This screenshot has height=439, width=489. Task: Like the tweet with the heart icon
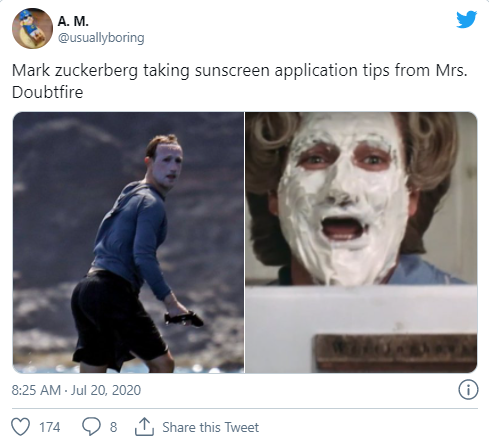[x=21, y=427]
